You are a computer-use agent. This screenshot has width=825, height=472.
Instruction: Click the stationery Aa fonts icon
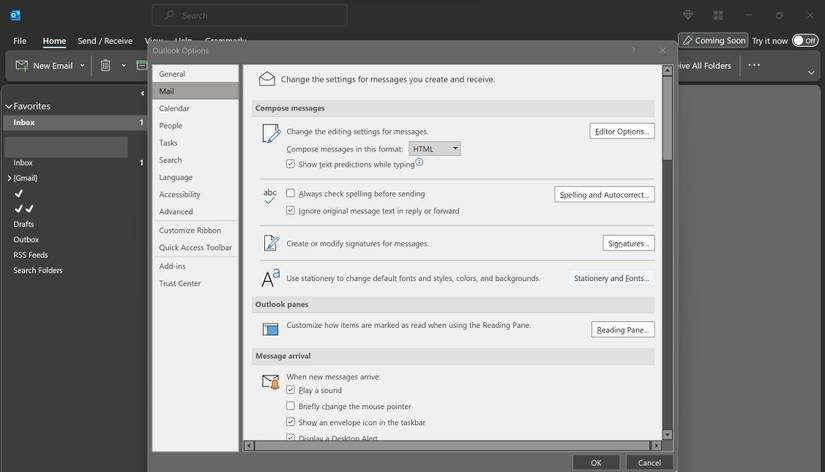[x=270, y=278]
